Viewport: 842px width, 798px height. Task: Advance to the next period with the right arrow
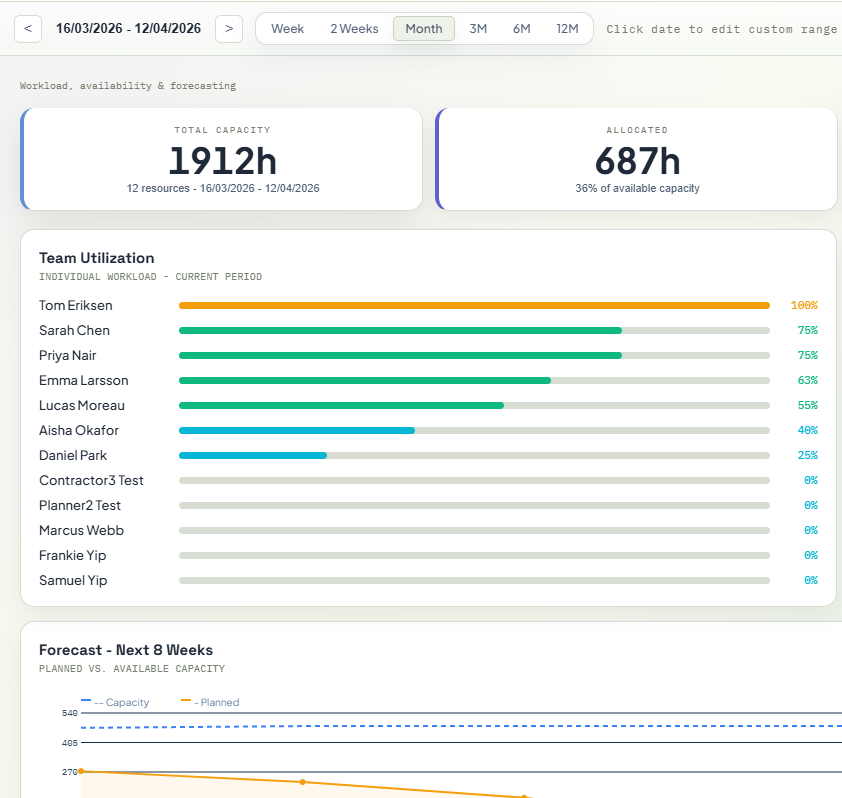tap(228, 28)
